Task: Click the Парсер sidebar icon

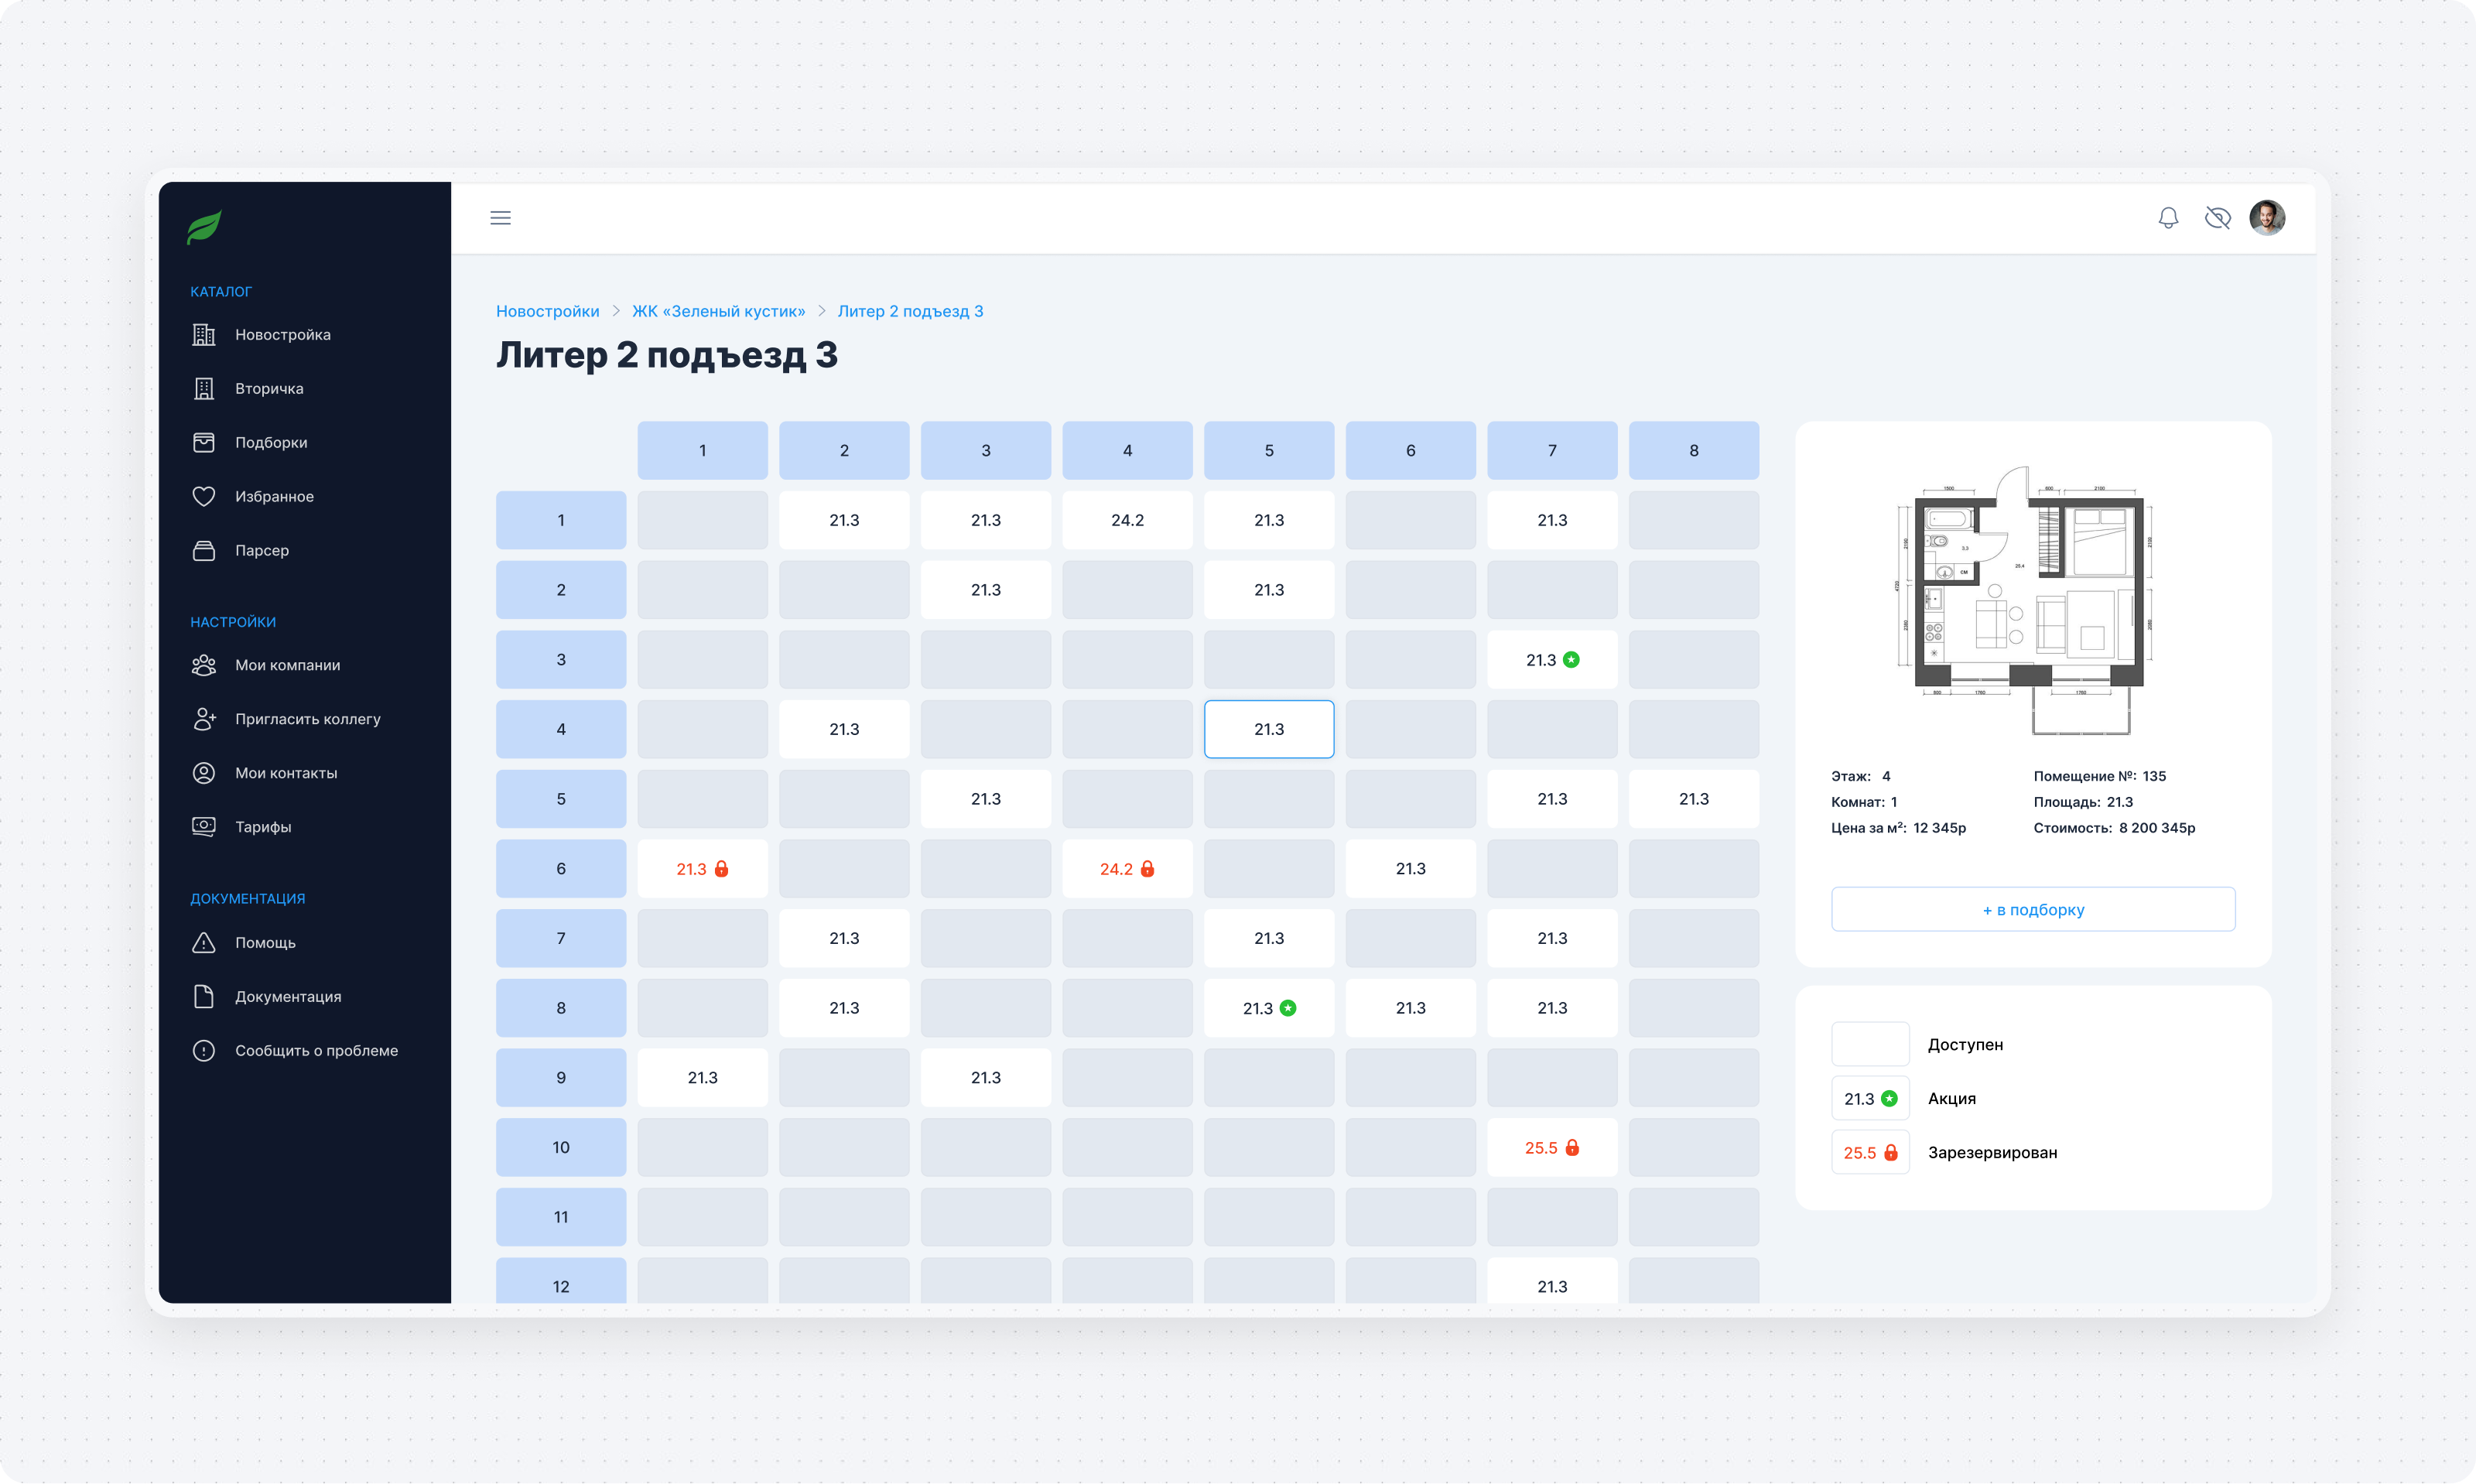Action: point(204,550)
